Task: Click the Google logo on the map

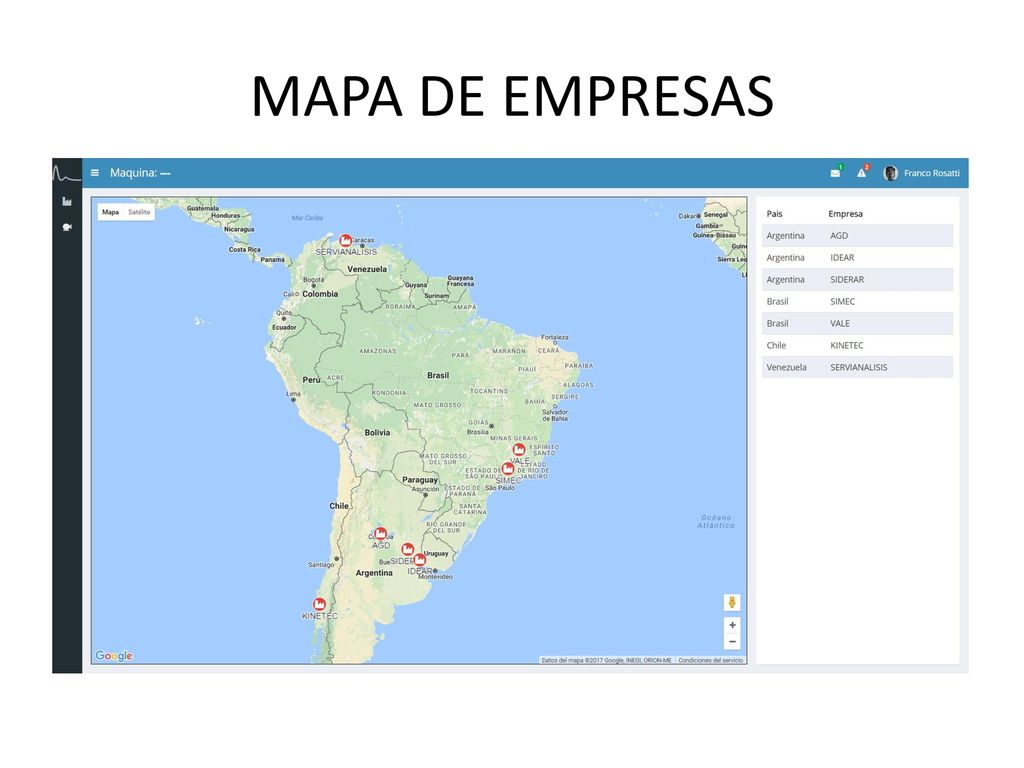Action: click(114, 656)
